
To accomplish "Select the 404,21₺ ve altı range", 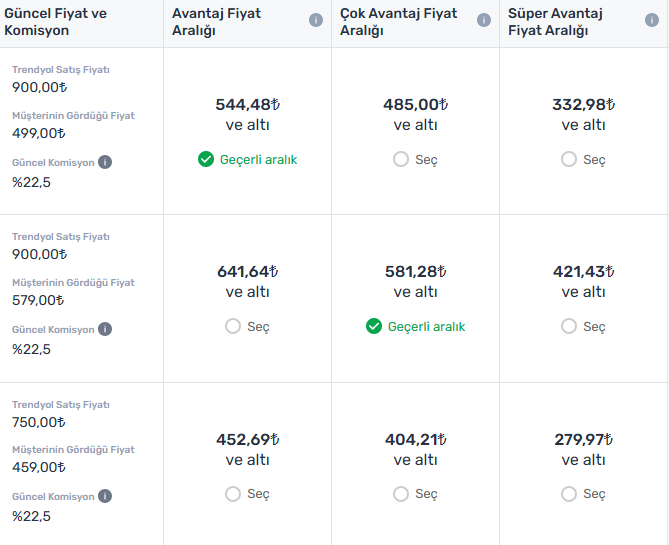I will pos(401,494).
